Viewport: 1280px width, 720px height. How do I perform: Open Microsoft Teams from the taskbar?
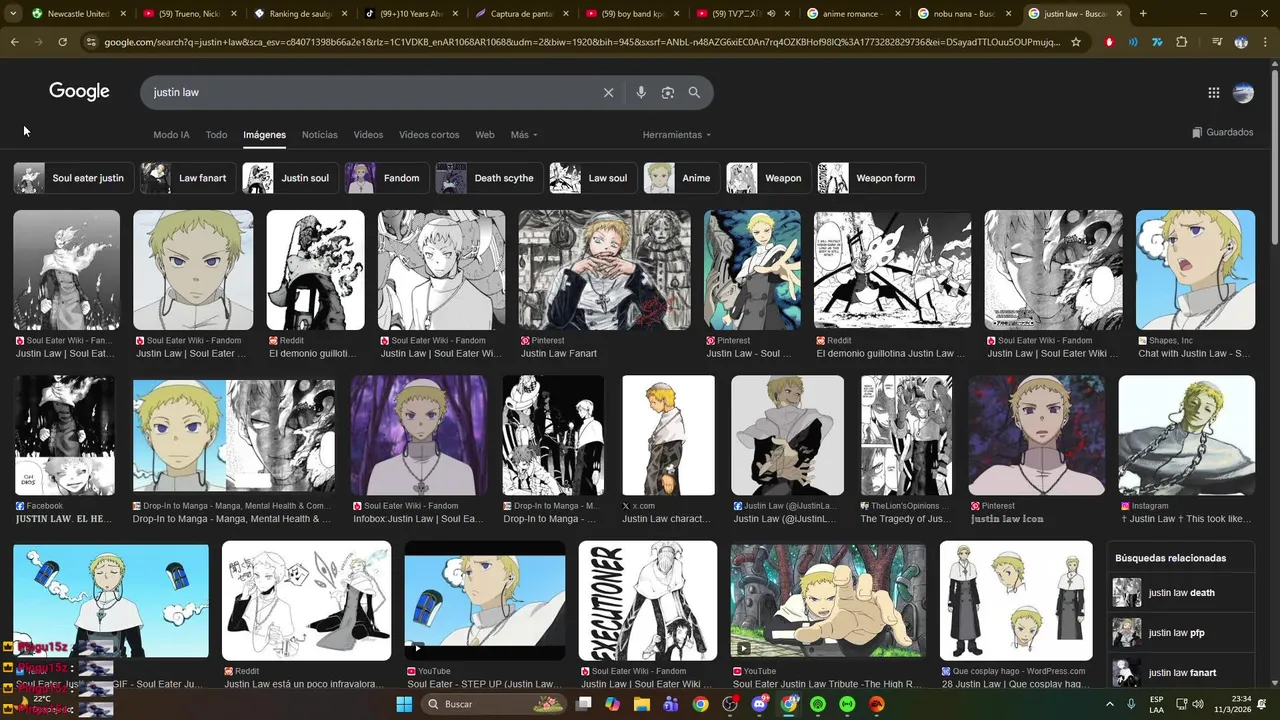pyautogui.click(x=671, y=704)
